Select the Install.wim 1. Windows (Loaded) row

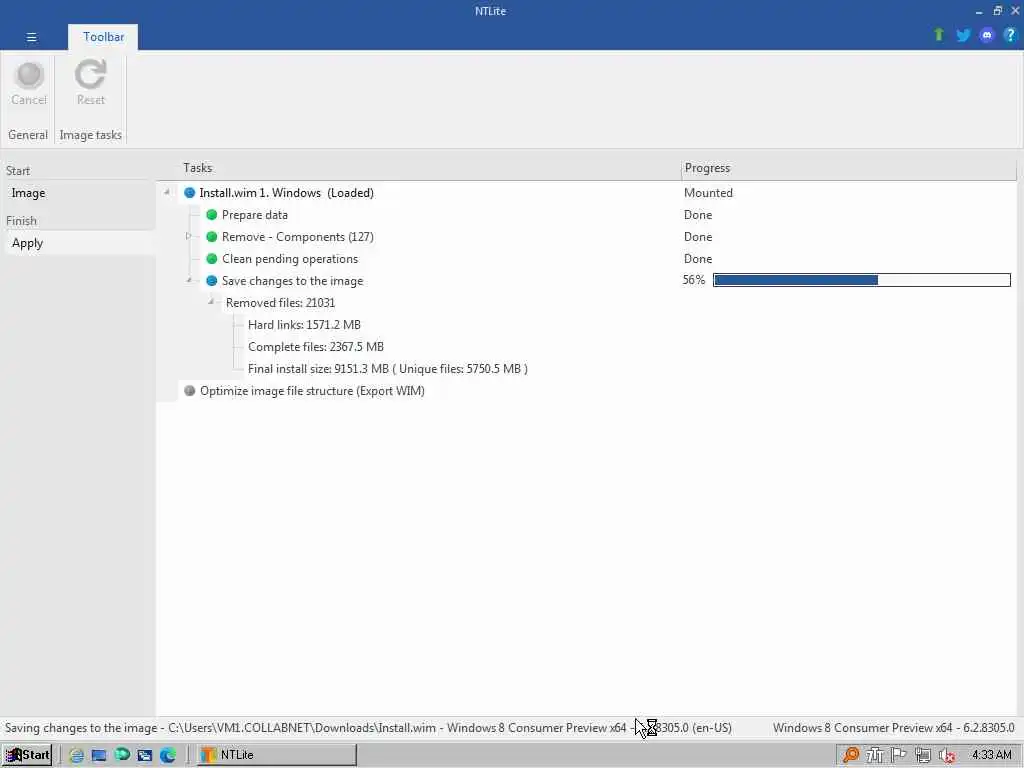coord(286,193)
